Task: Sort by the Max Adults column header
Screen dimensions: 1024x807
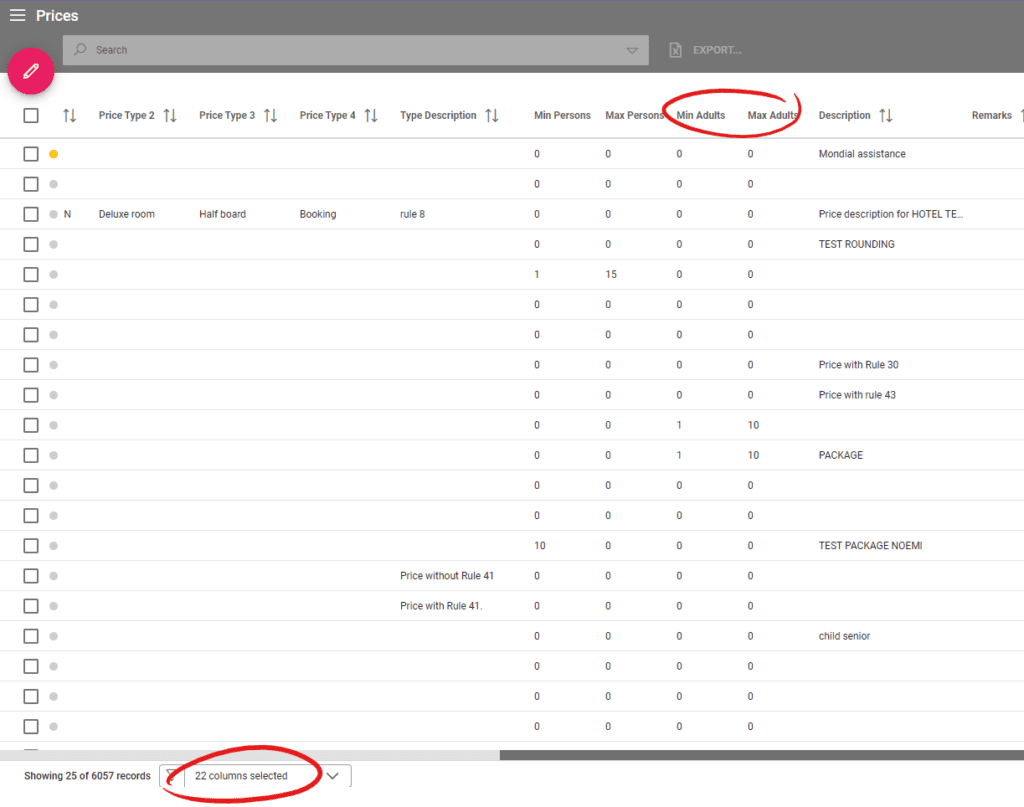Action: (772, 114)
